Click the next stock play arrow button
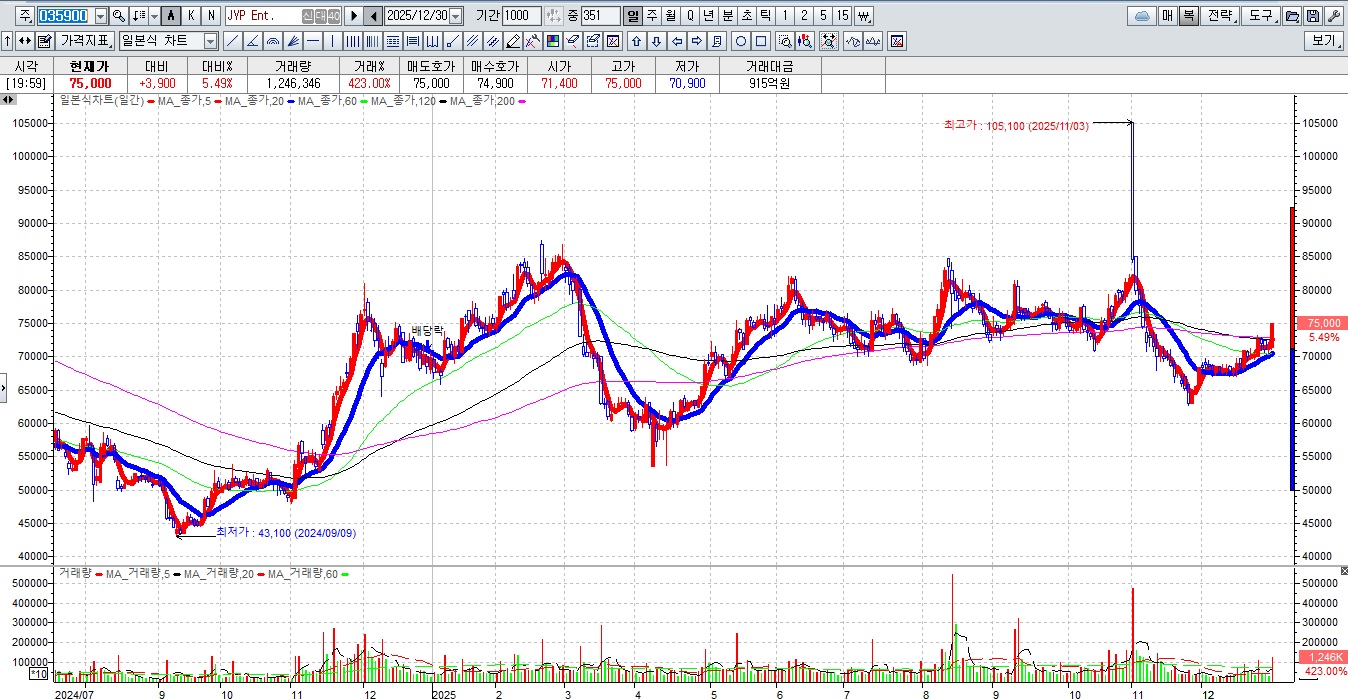Image resolution: width=1348 pixels, height=699 pixels. point(354,16)
